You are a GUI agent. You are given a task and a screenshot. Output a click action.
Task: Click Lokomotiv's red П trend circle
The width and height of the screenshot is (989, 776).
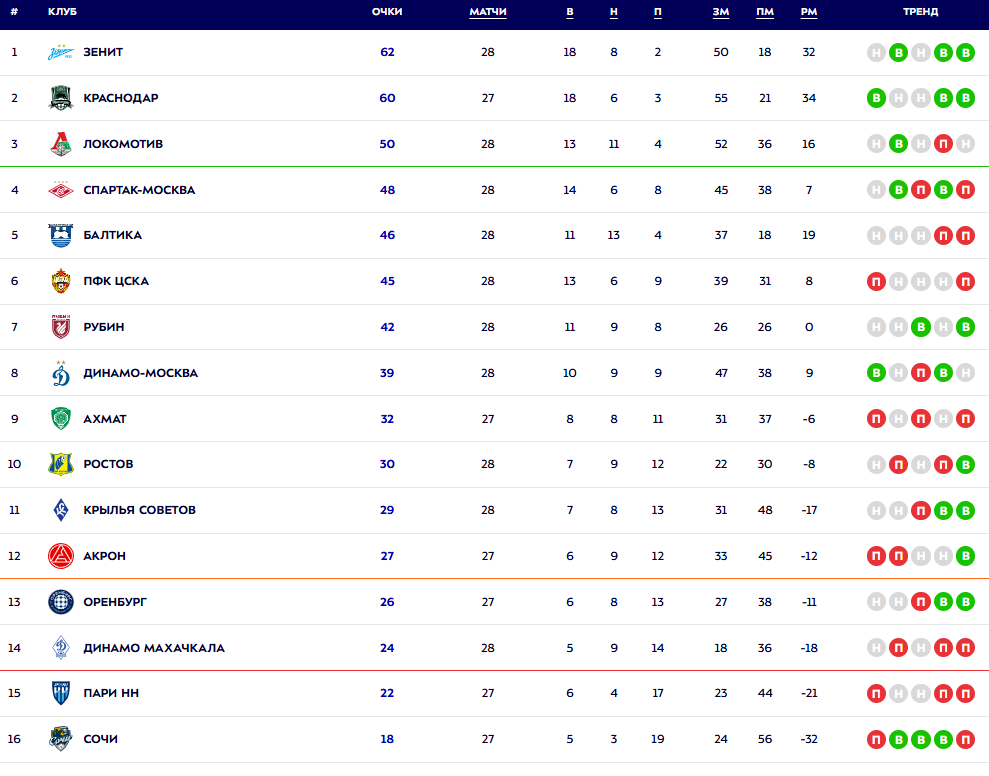pyautogui.click(x=943, y=144)
